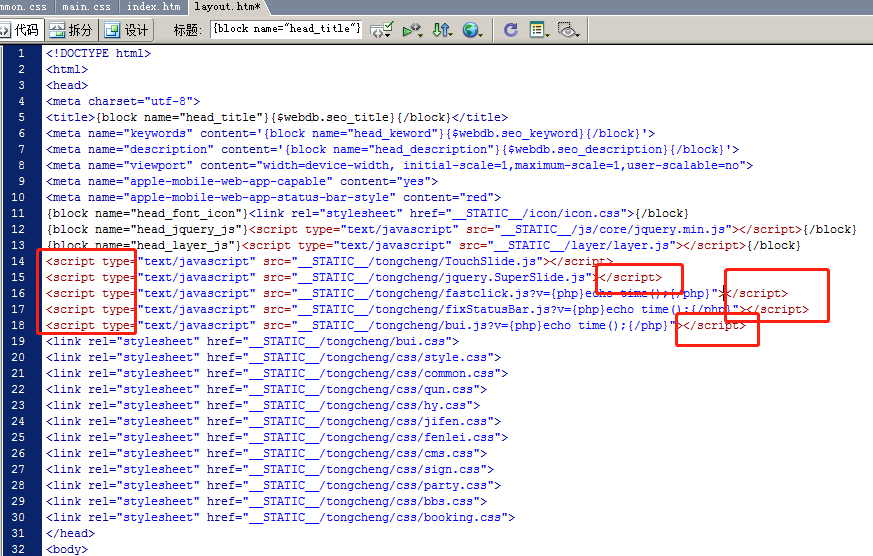Viewport: 873px width, 556px height.
Task: Click the validate markup icon
Action: (x=412, y=30)
